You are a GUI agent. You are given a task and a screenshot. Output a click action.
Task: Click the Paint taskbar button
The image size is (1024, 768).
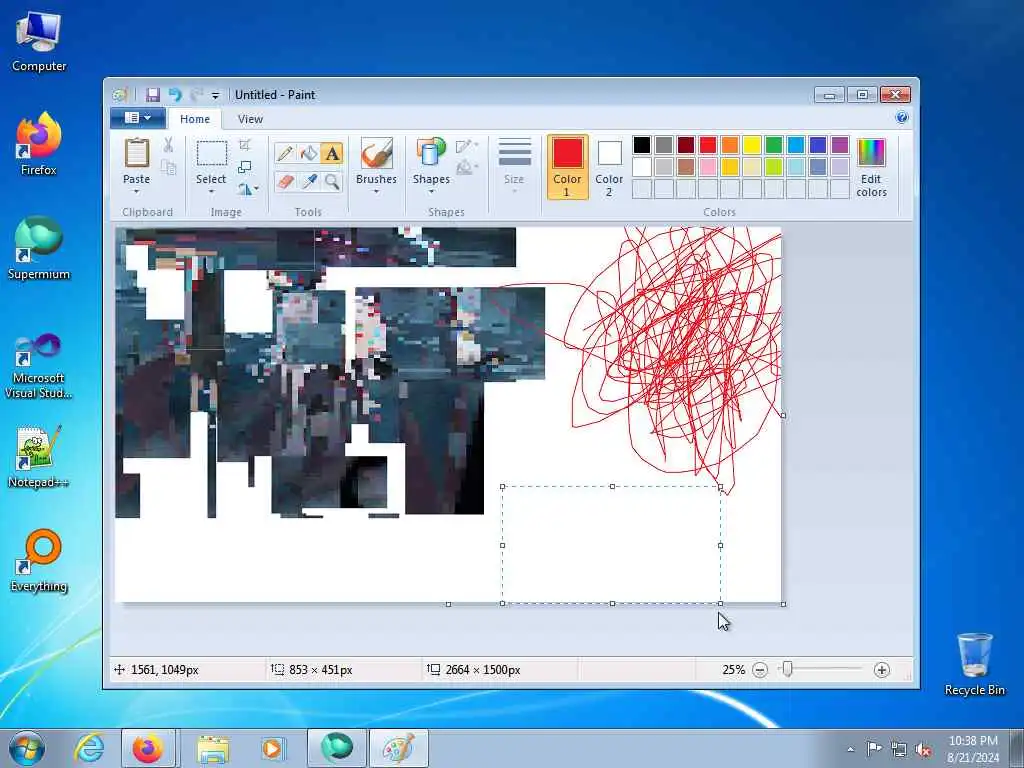399,748
